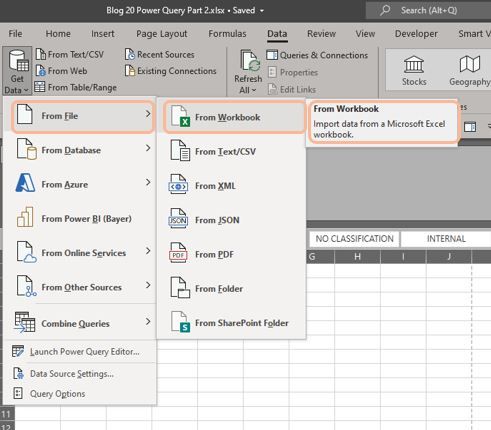Expand the From Other Sources submenu arrow
Screen dimensions: 491x430
(148, 285)
